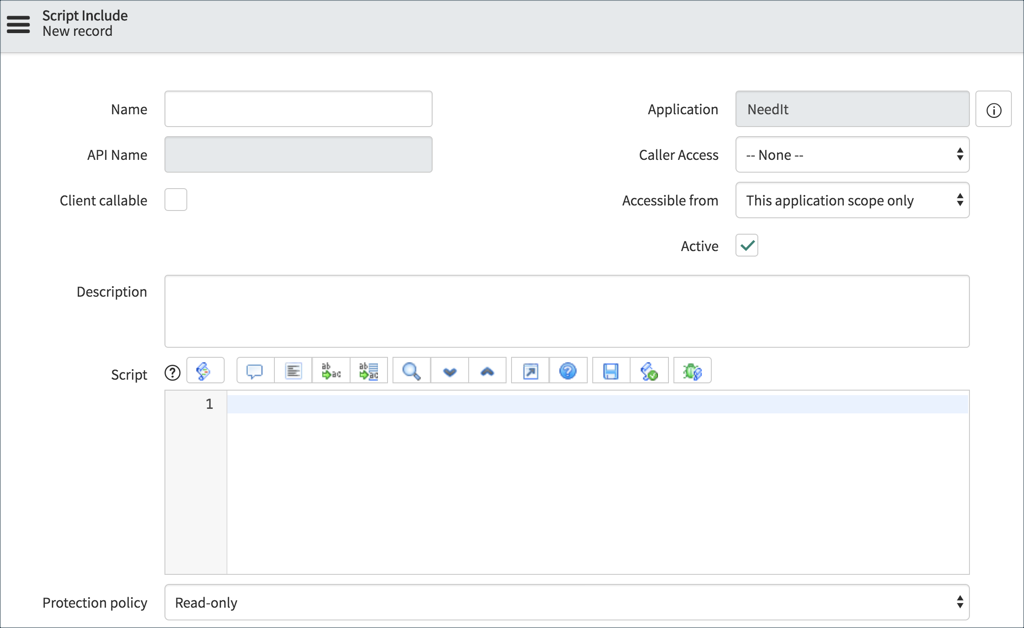Image resolution: width=1024 pixels, height=628 pixels.
Task: Open the Script Include context menu
Action: click(20, 25)
